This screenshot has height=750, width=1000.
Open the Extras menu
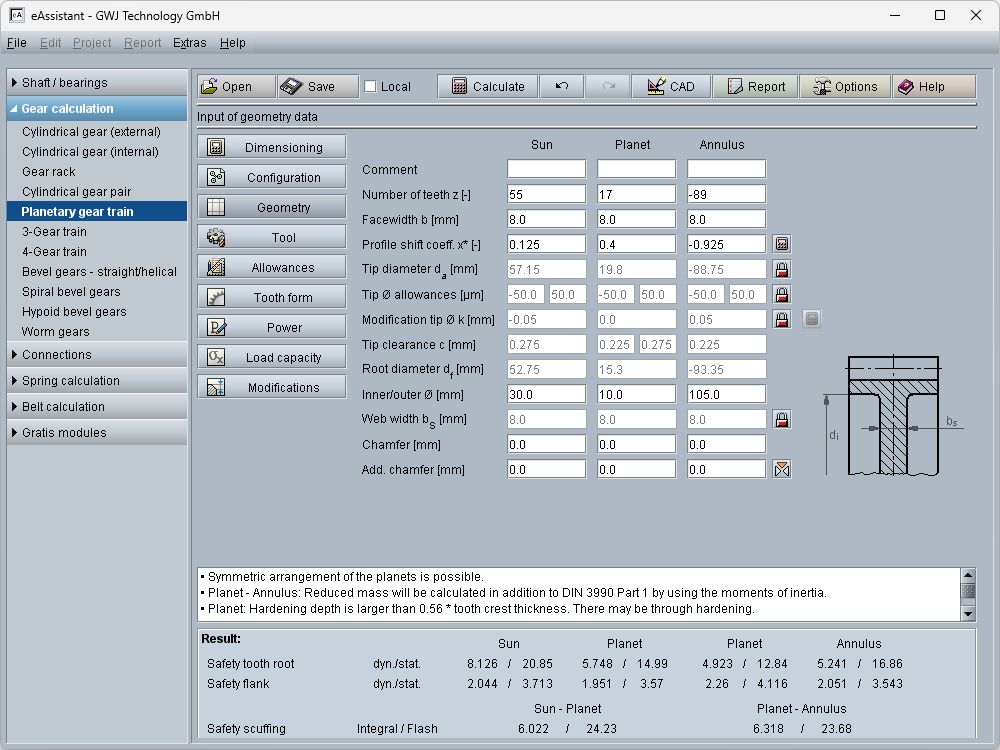[x=189, y=43]
